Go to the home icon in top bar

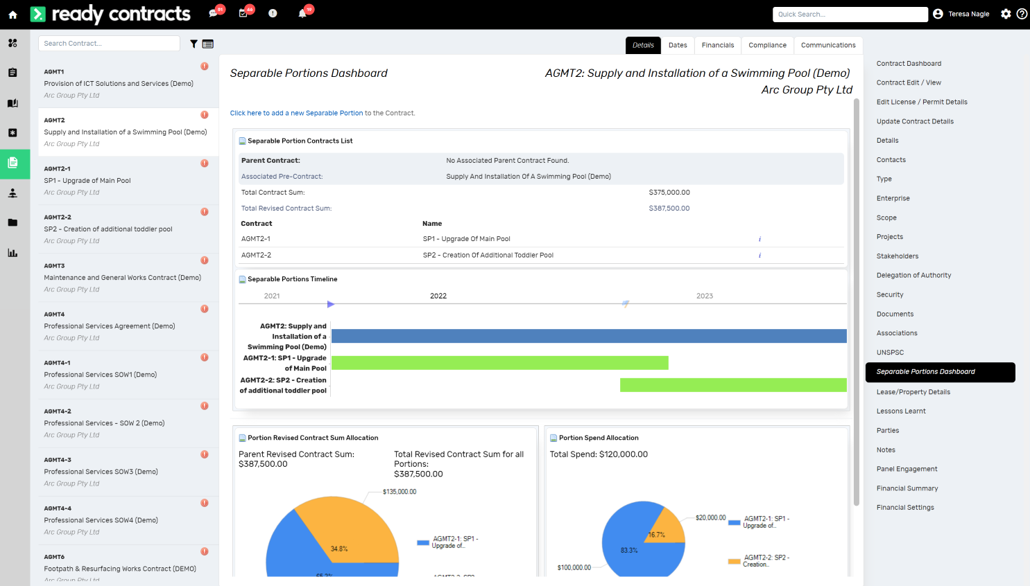[x=12, y=14]
